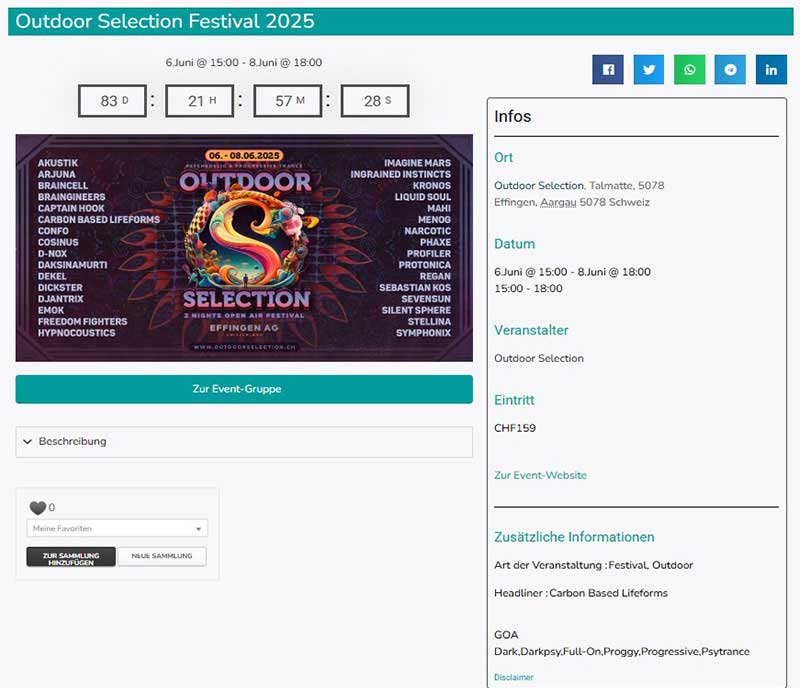The width and height of the screenshot is (800, 688).
Task: Click the Outdoor Selection Festival 2025 title
Action: tap(165, 21)
